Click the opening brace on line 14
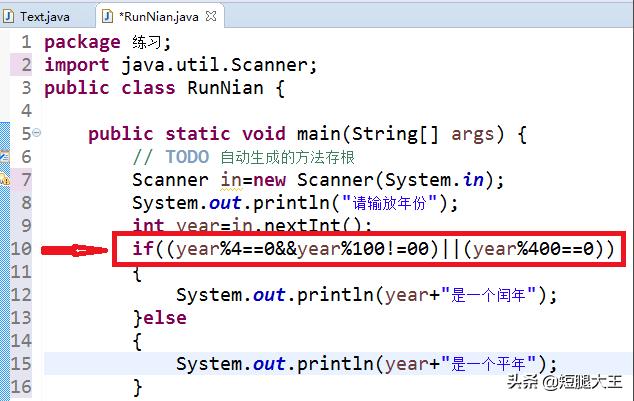This screenshot has height=401, width=634. 137,342
